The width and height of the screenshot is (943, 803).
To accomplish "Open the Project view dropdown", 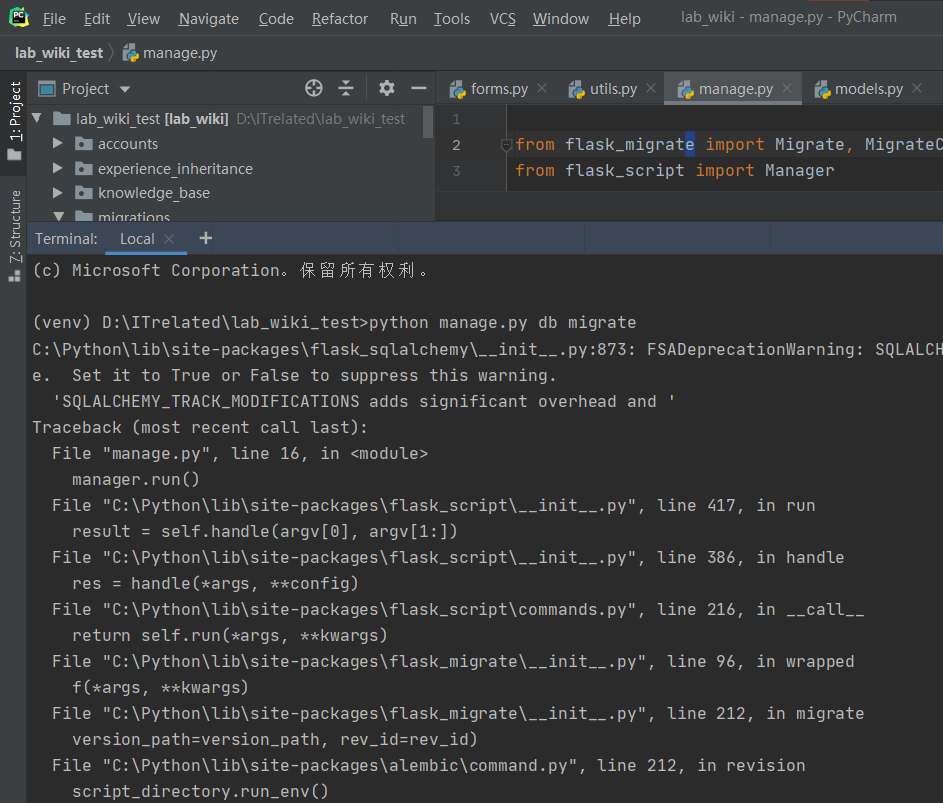I will tap(96, 89).
